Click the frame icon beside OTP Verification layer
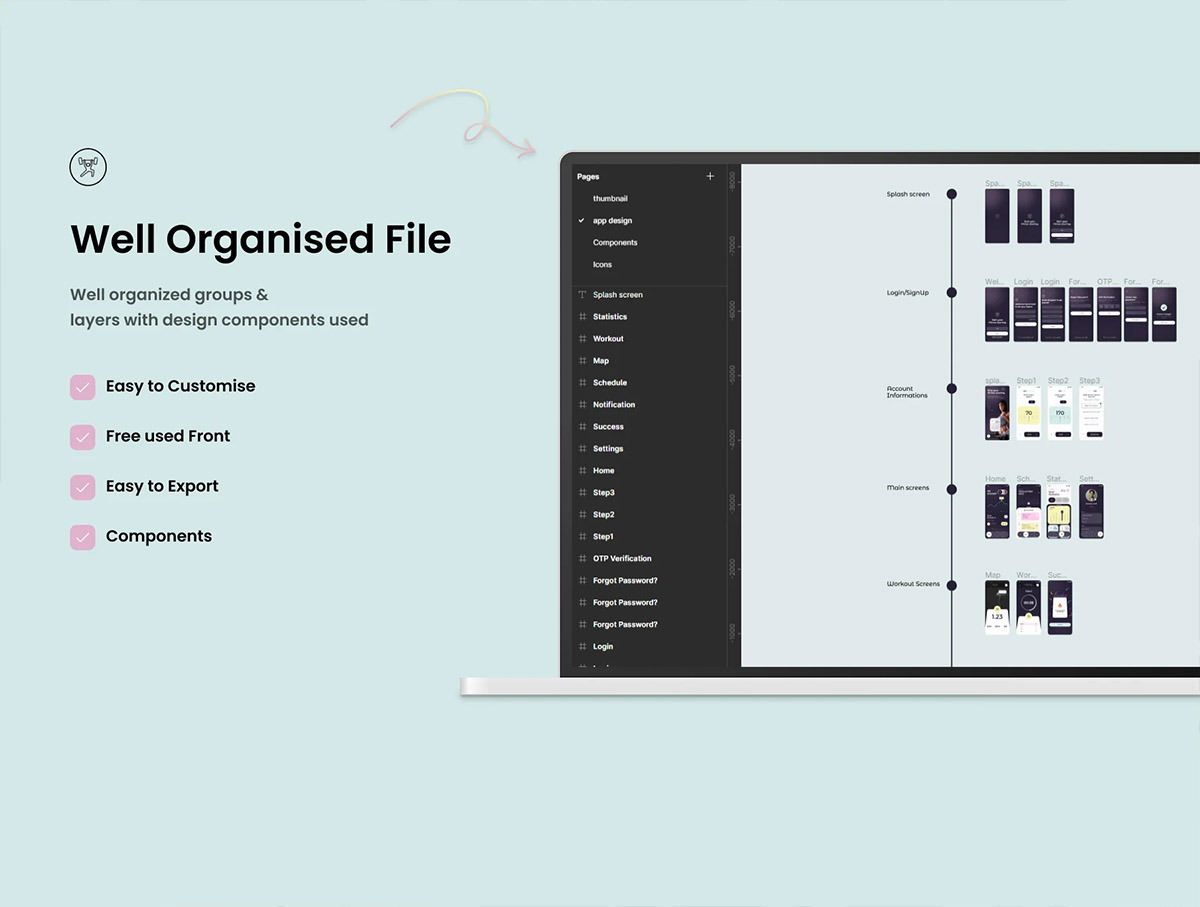The height and width of the screenshot is (907, 1200). click(x=582, y=559)
